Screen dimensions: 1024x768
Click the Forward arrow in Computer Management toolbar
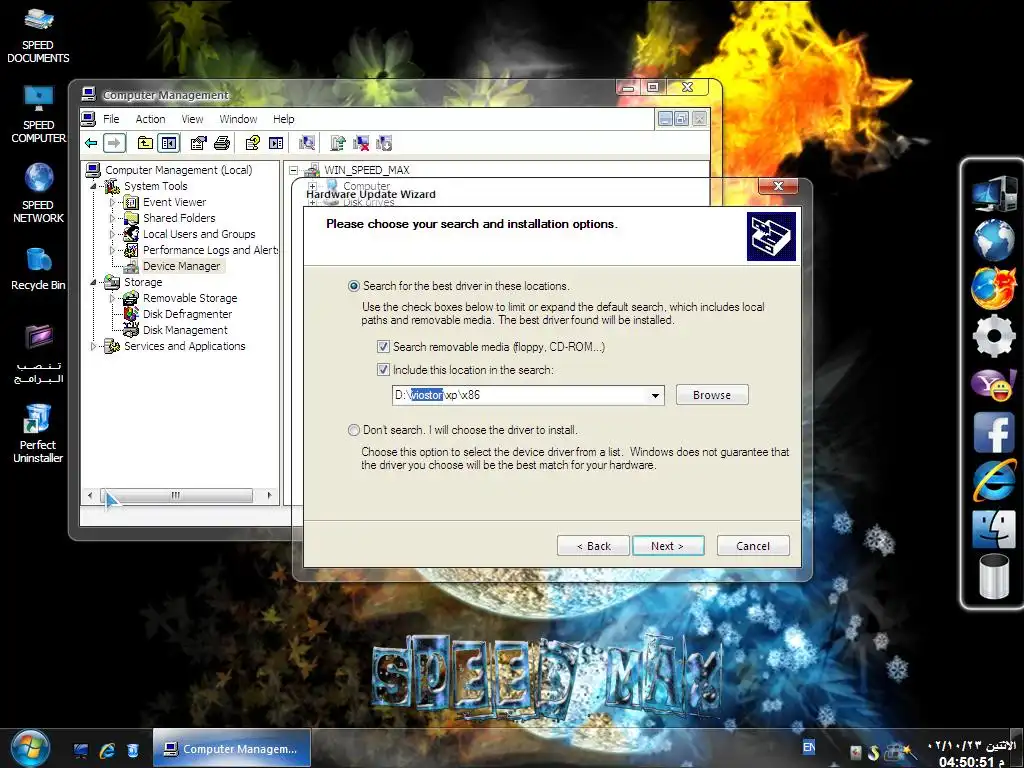[x=114, y=142]
